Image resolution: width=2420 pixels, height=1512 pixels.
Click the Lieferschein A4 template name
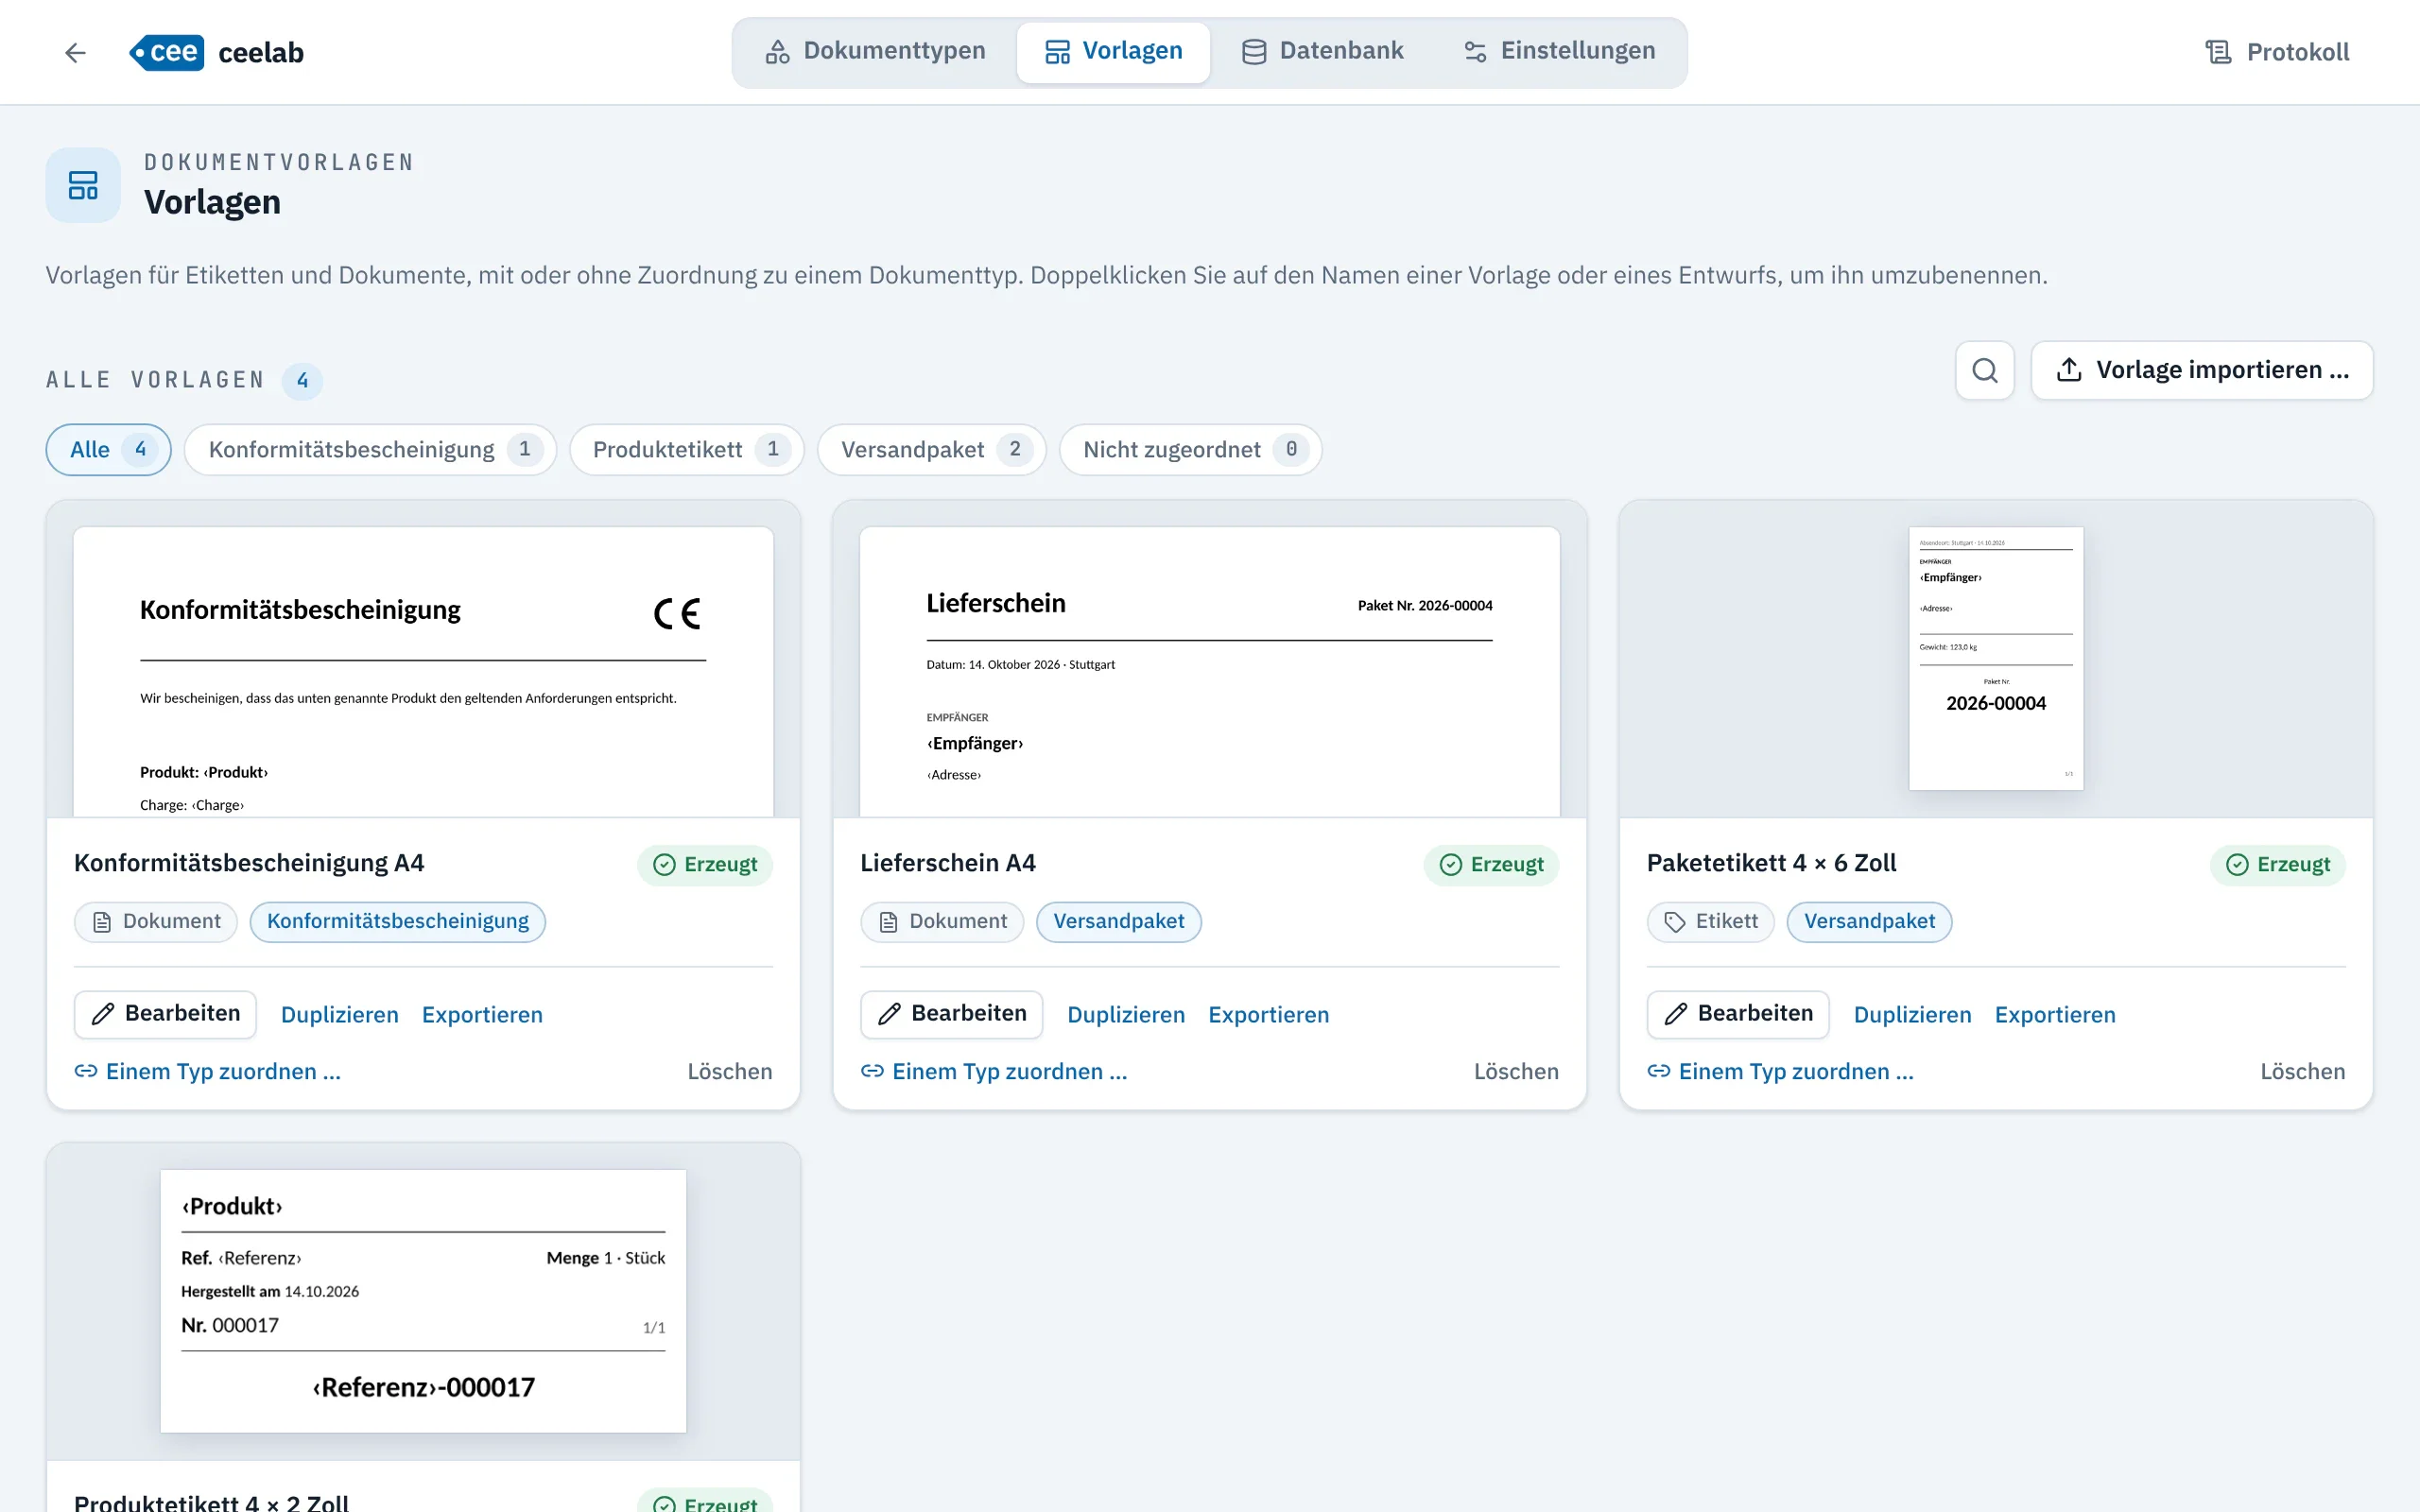(948, 863)
